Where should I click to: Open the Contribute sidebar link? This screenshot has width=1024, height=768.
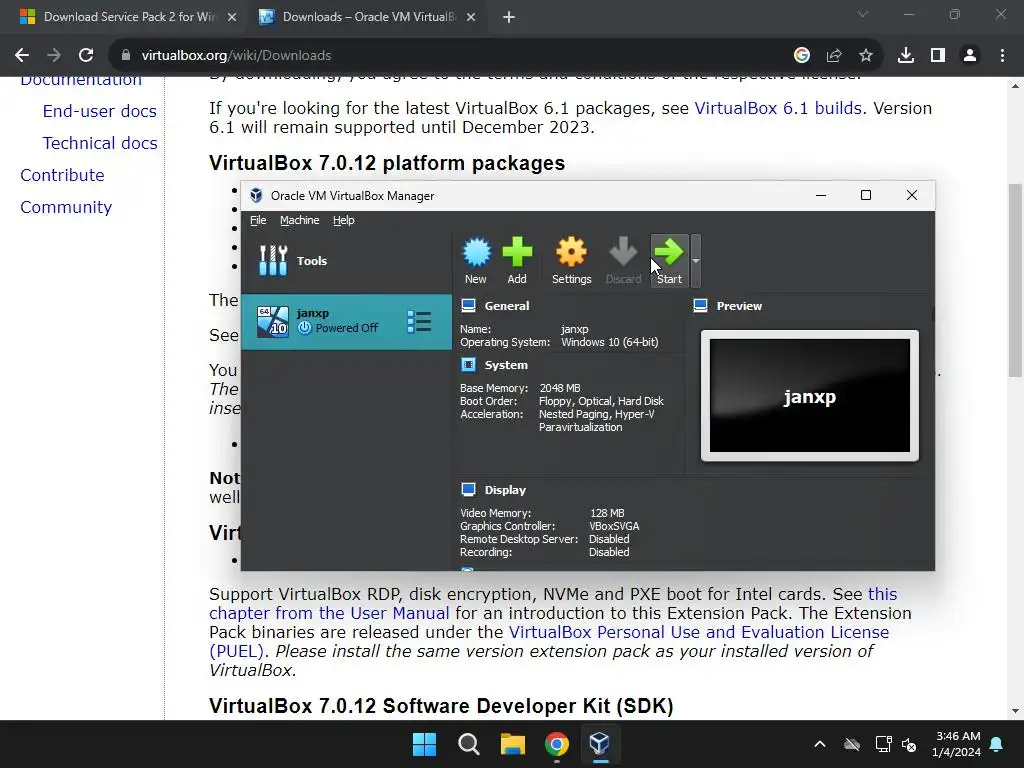click(62, 175)
